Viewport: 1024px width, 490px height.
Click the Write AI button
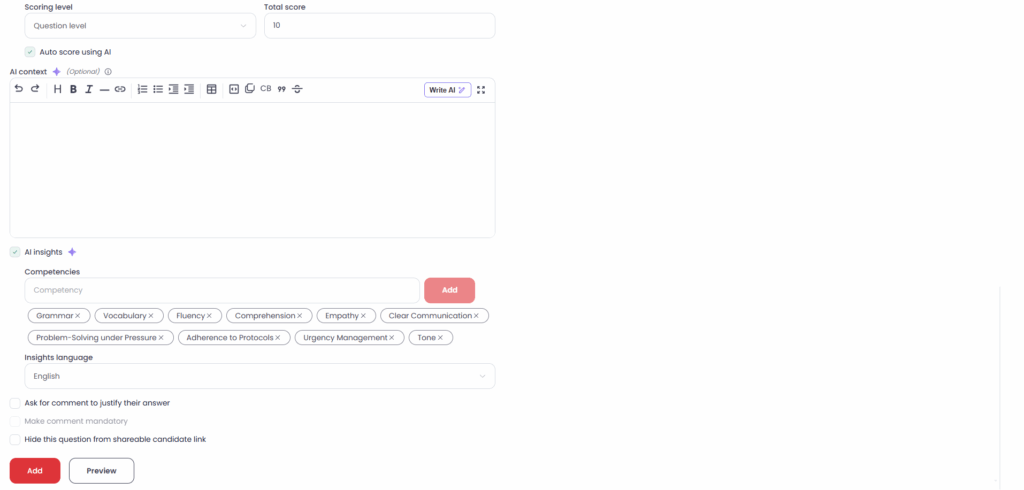(x=447, y=90)
